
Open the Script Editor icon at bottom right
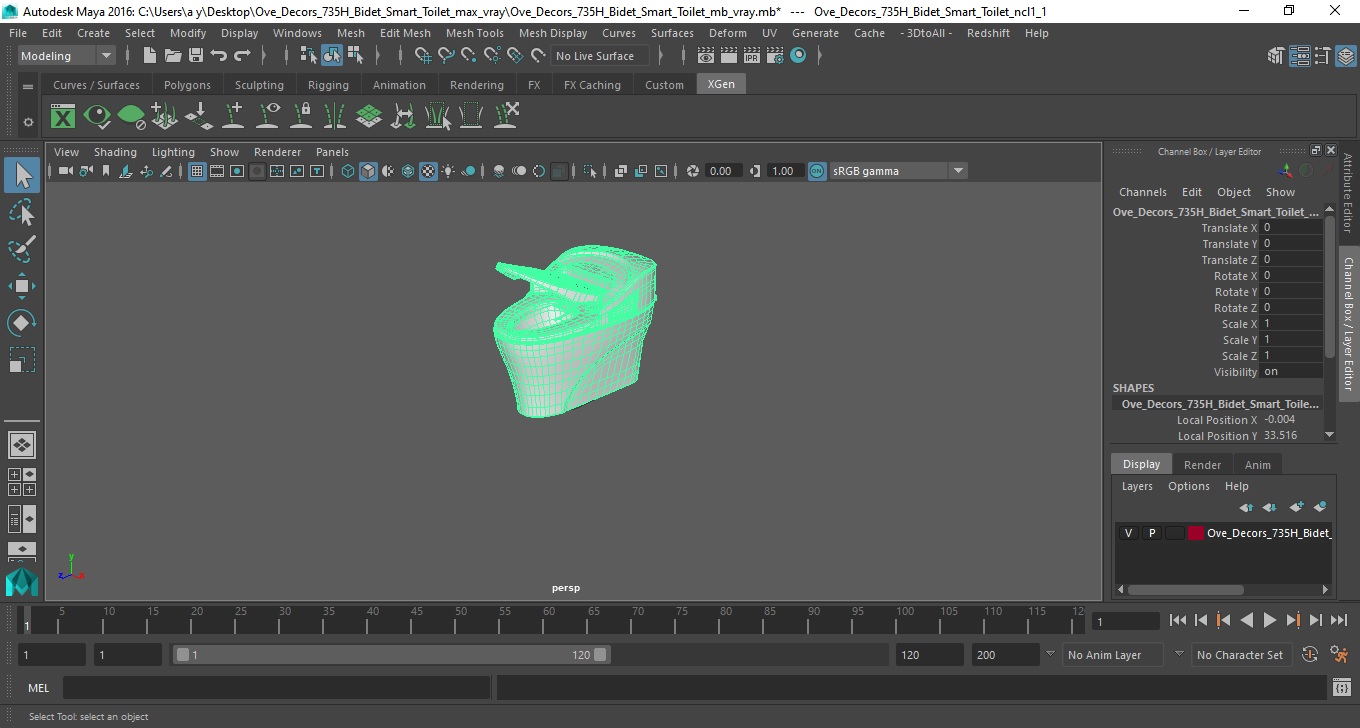pos(1342,688)
